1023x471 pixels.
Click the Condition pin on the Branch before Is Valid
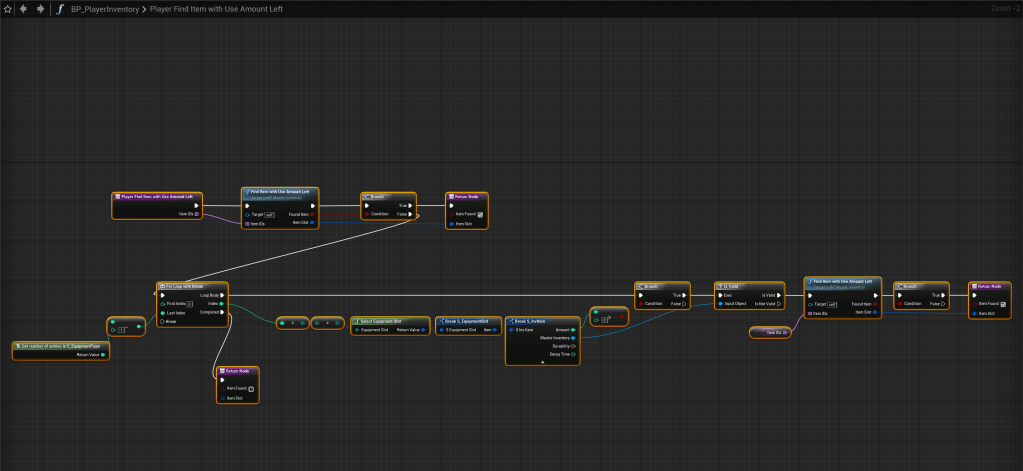click(x=641, y=304)
